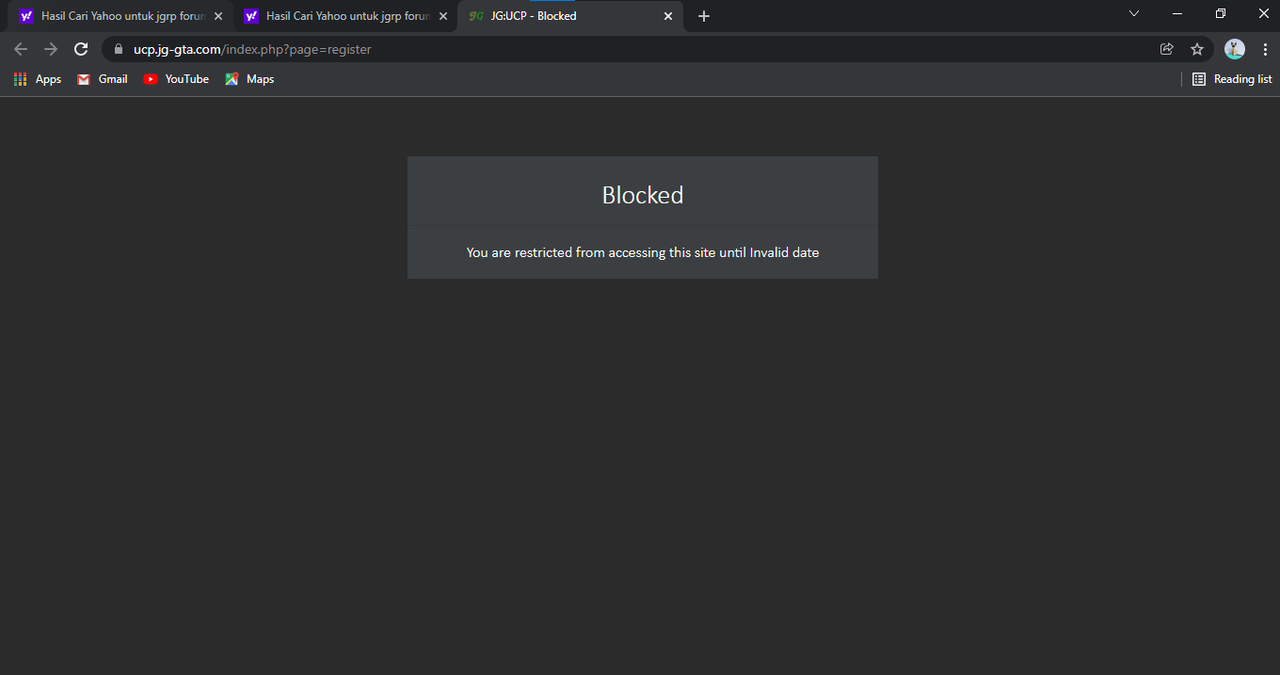Click the Blocked heading text

[643, 195]
